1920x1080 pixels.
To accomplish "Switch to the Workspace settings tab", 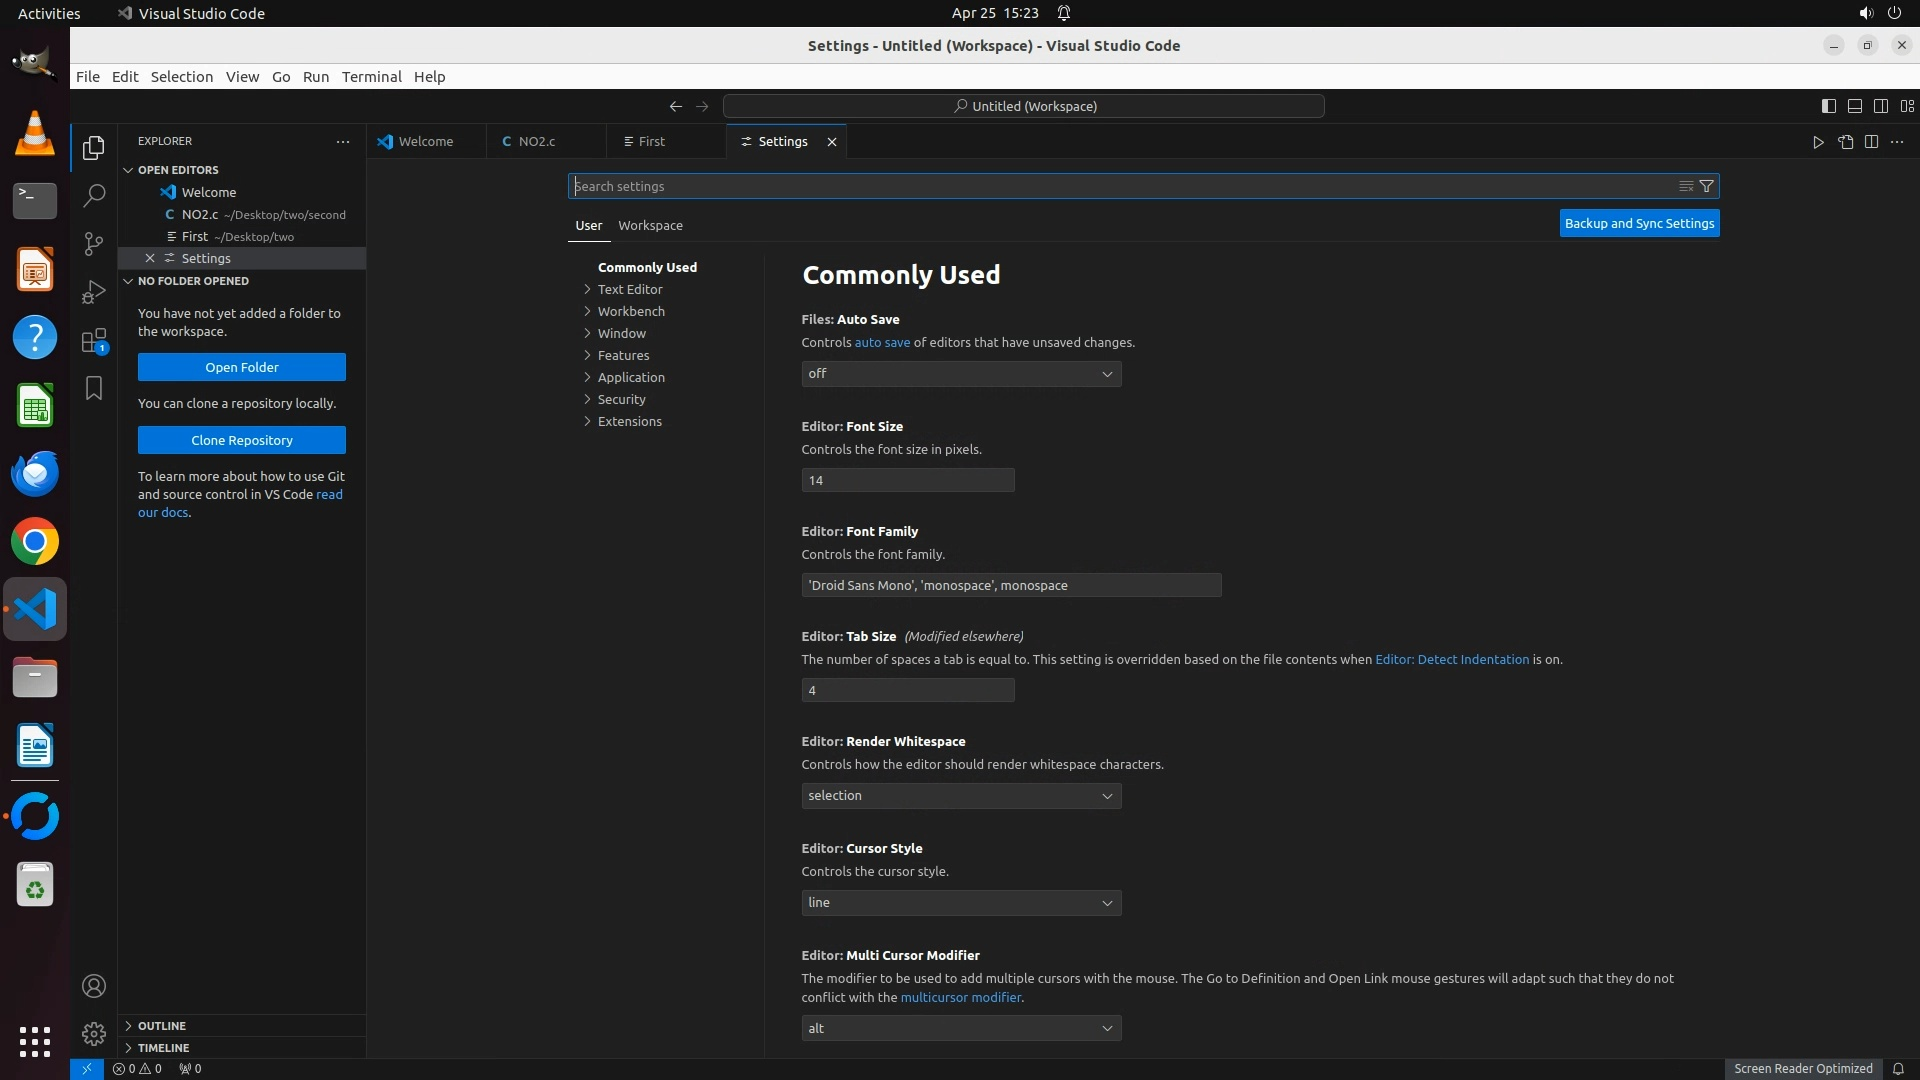I will point(650,226).
